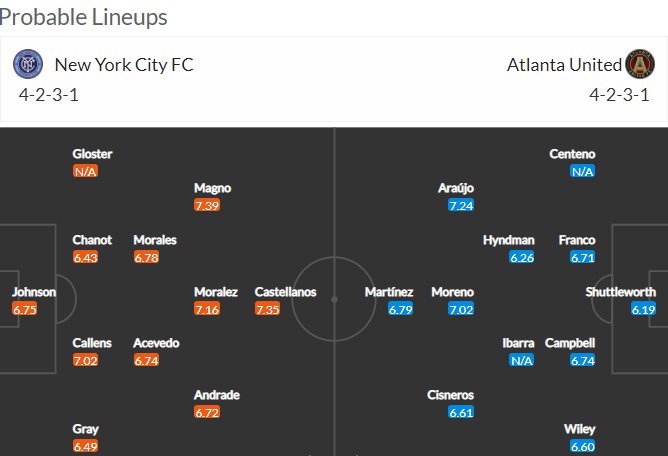Click the New York City FC crest icon
Screen dimensions: 668x456
pyautogui.click(x=28, y=64)
